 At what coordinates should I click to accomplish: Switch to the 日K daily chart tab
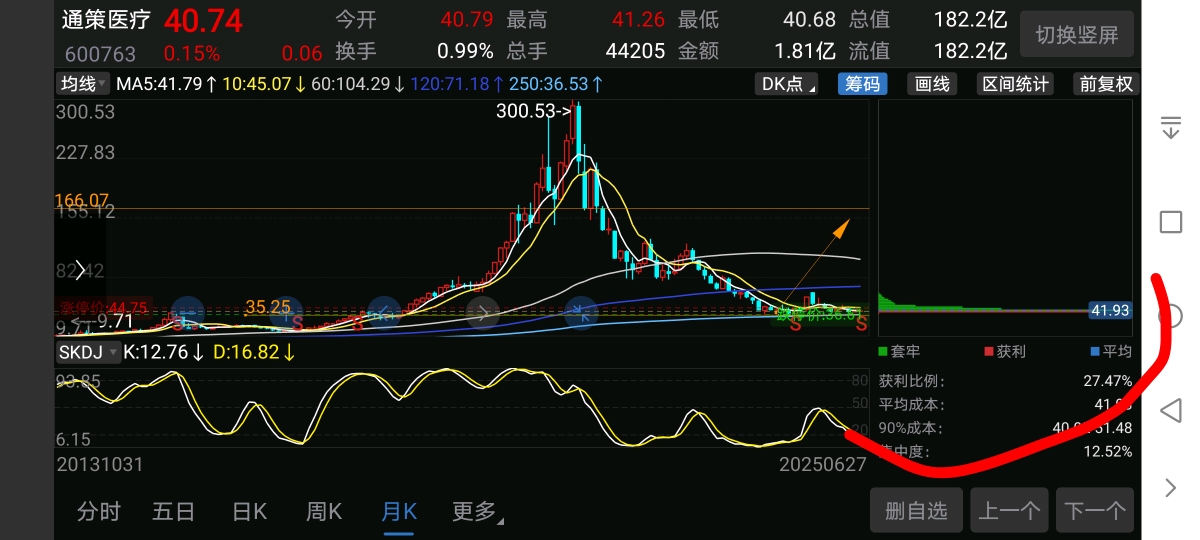pyautogui.click(x=249, y=512)
